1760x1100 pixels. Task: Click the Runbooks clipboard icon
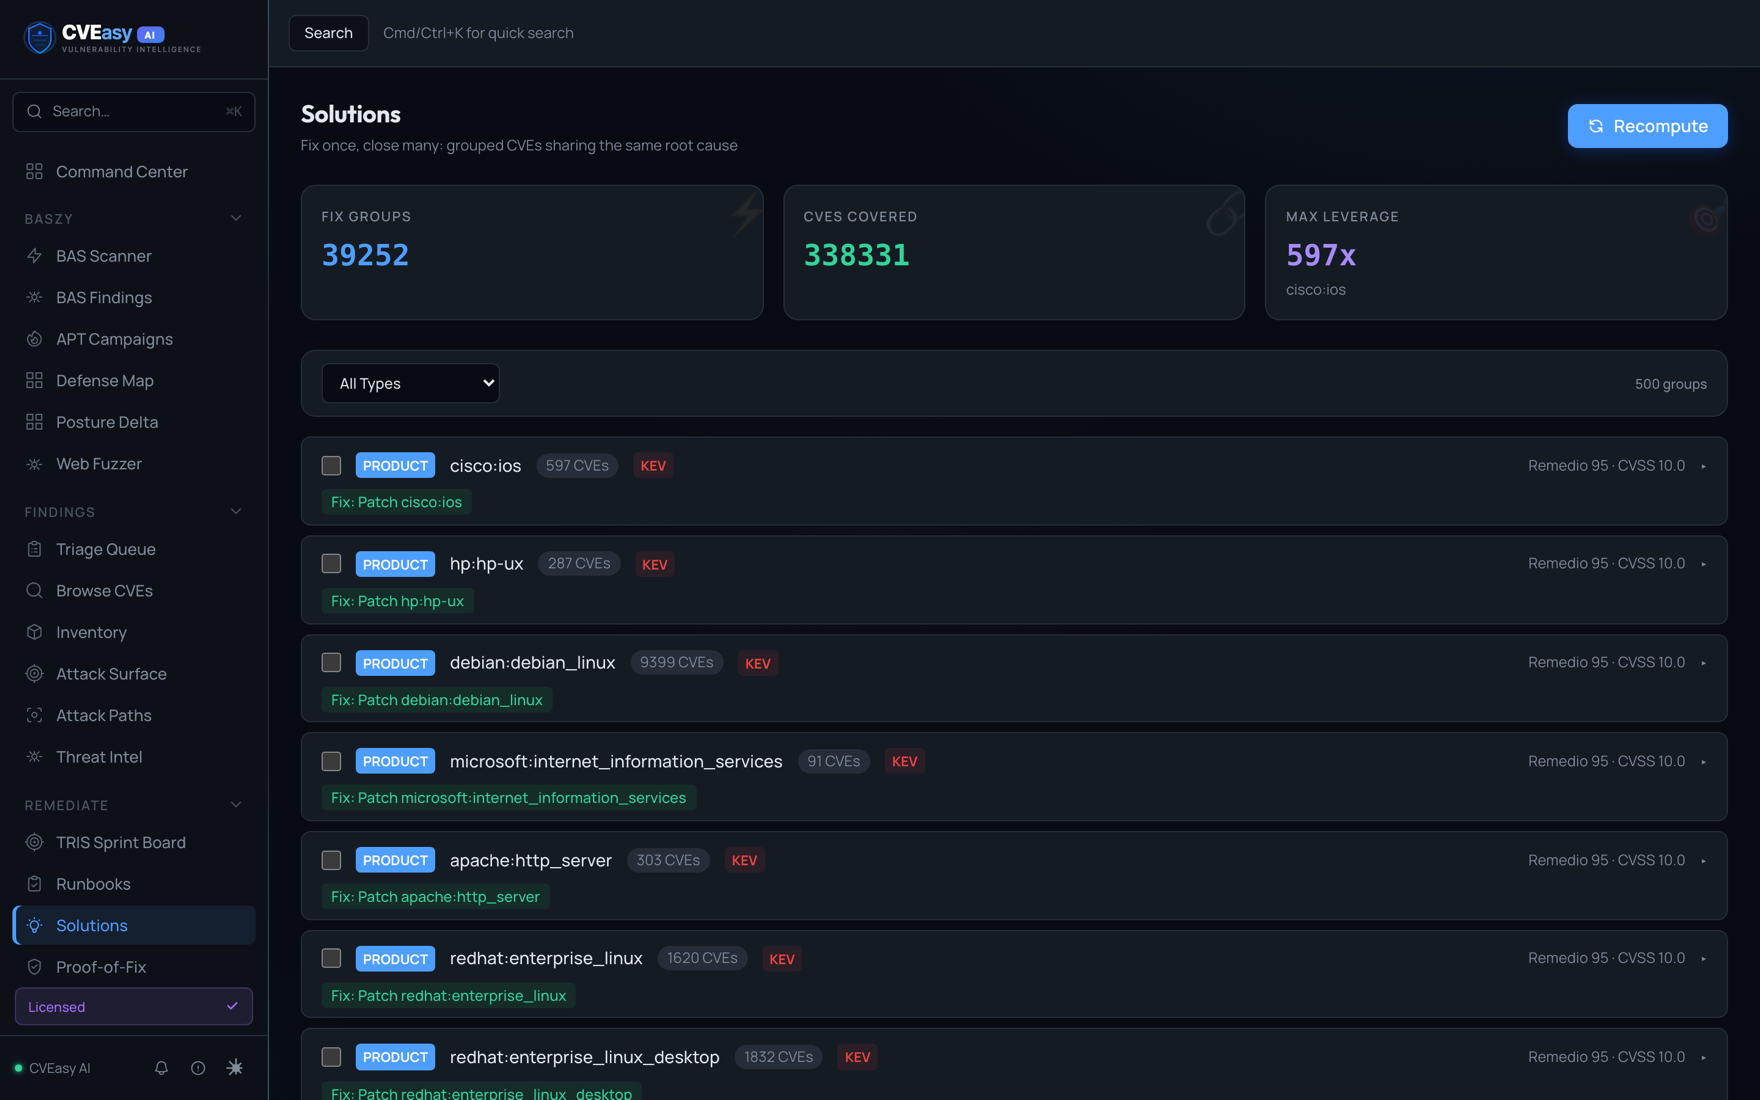coord(34,884)
